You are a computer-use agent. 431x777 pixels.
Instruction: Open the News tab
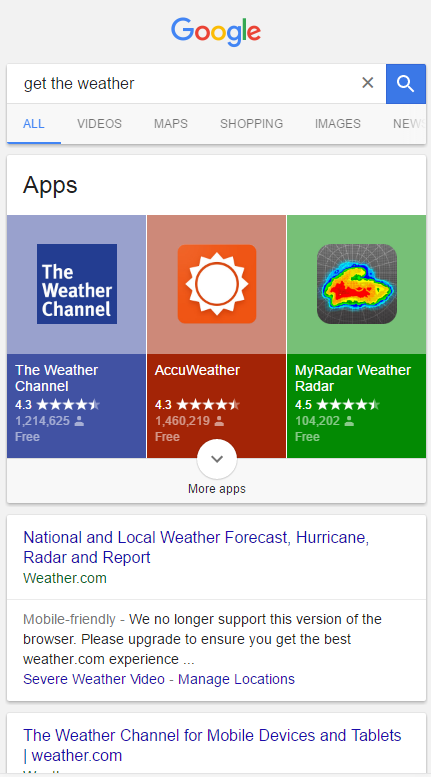pos(409,123)
